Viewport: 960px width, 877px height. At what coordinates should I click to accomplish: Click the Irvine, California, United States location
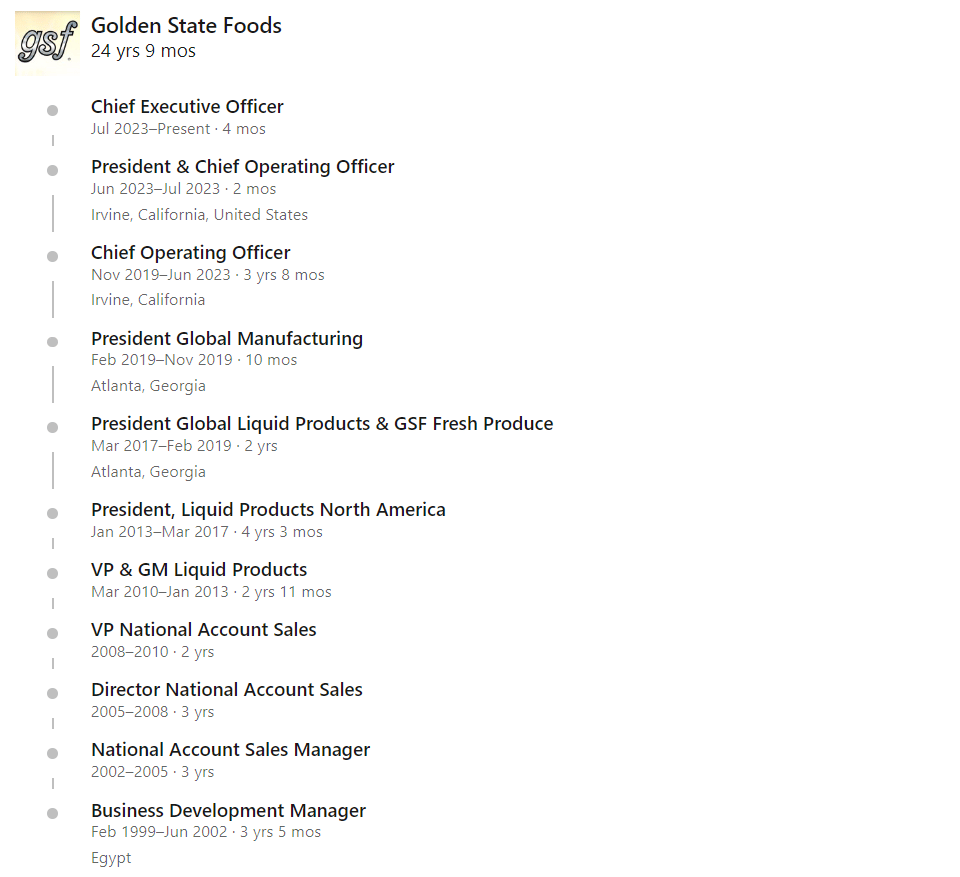(199, 215)
